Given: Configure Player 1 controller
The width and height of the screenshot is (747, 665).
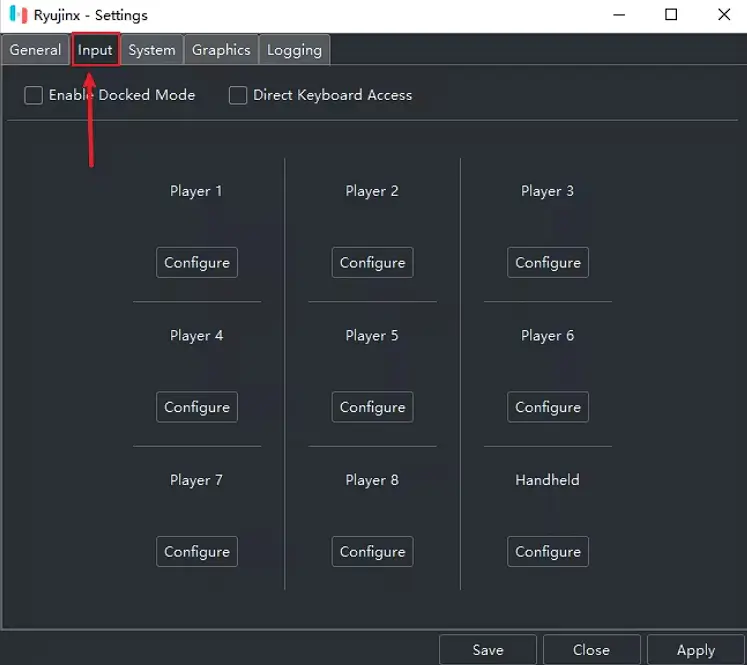Looking at the screenshot, I should (197, 262).
